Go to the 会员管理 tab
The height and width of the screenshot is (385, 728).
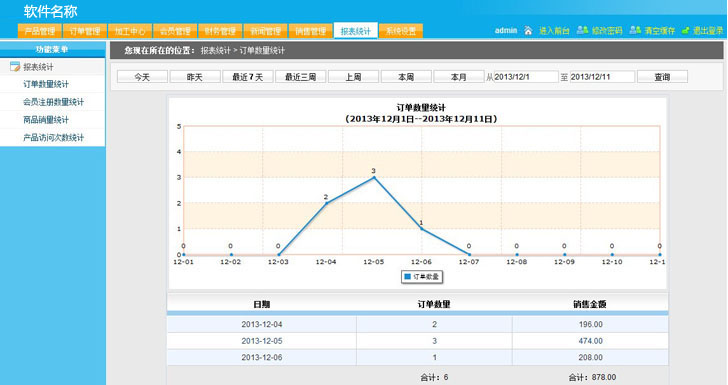[x=175, y=31]
